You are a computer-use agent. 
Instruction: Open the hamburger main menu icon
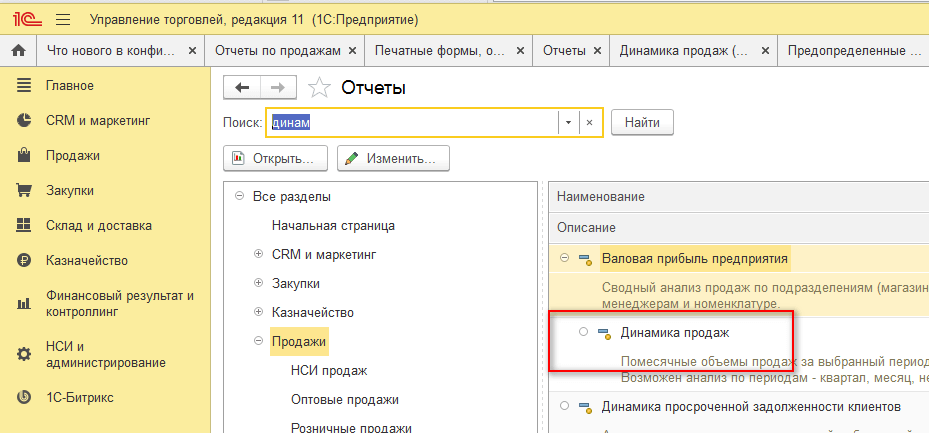pyautogui.click(x=62, y=20)
